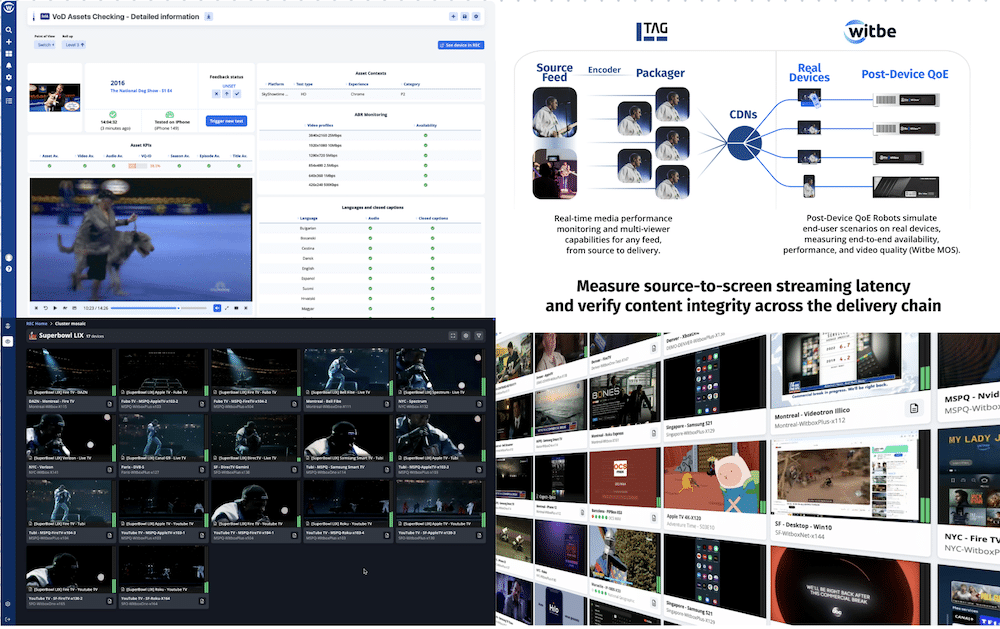Open the list icon in the VoD sidebar
Viewport: 1000px width, 629px height.
tap(9, 101)
